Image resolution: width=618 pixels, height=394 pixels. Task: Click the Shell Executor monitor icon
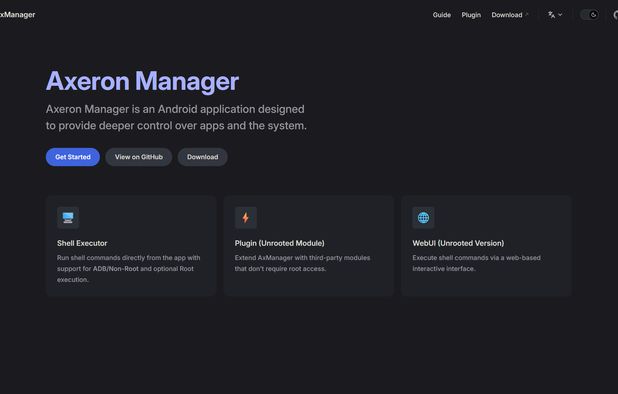tap(68, 217)
